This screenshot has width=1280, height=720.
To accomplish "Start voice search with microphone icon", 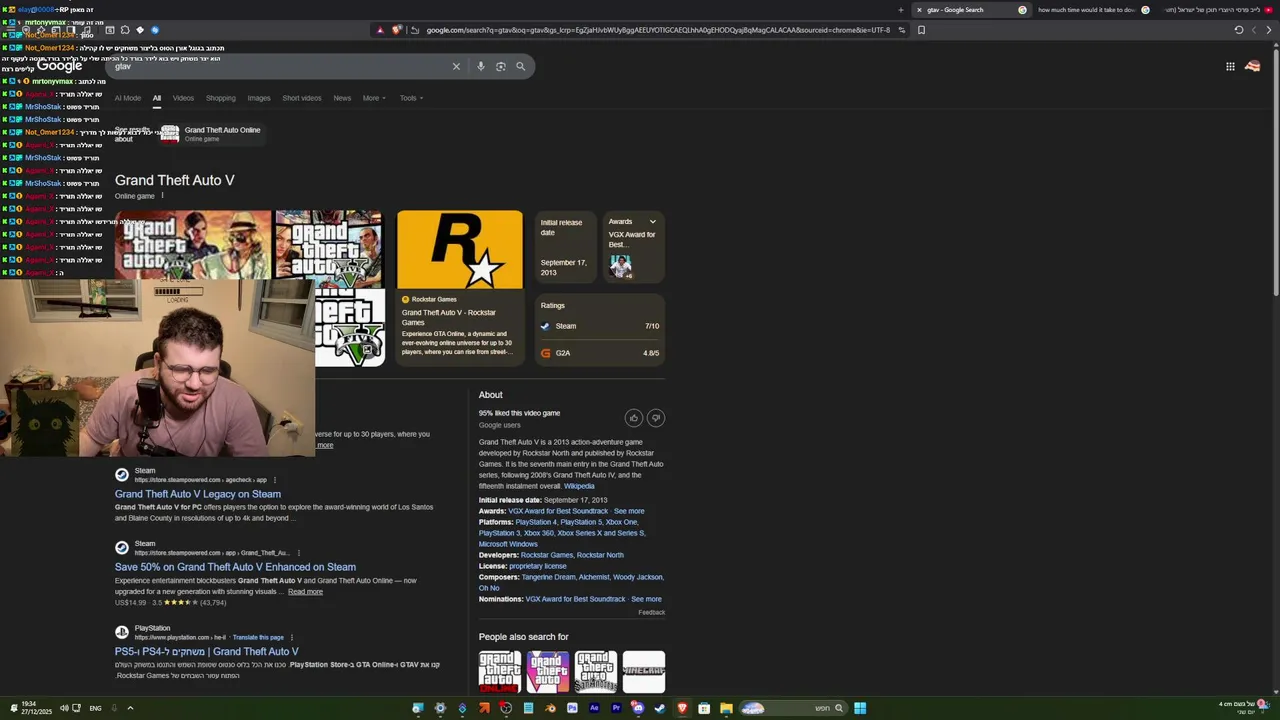I will (x=481, y=66).
